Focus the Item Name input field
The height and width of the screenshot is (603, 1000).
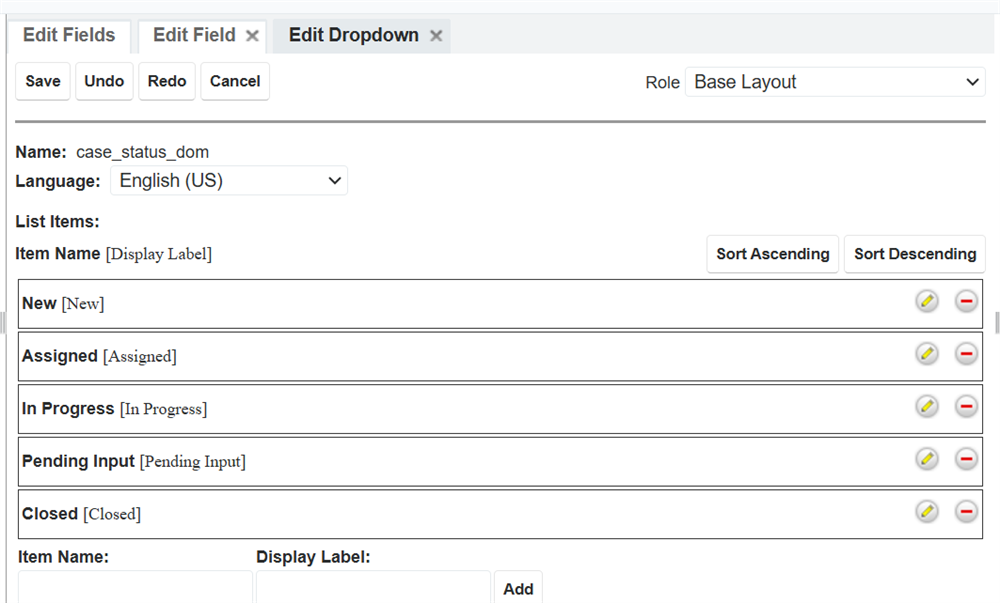(x=135, y=588)
